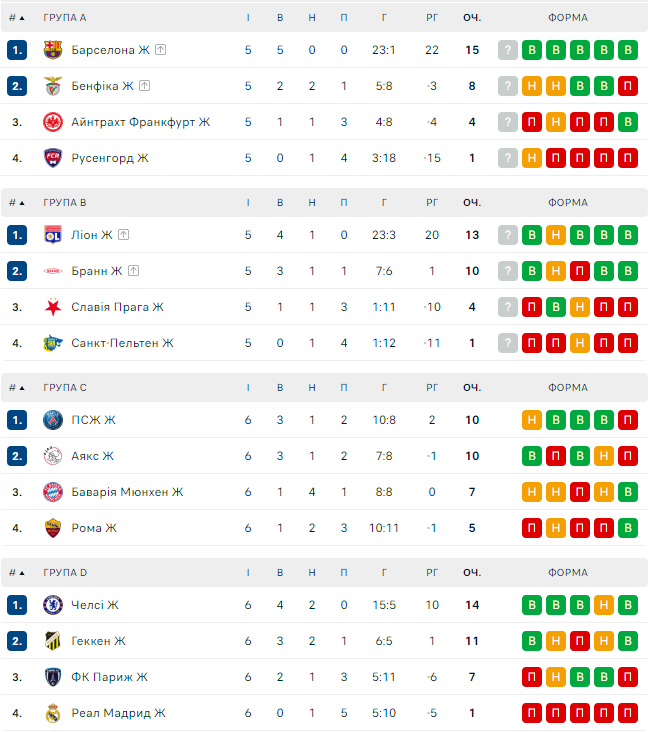Click the Benfica club crest icon
Viewport: 650px width, 732px height.
coord(53,86)
